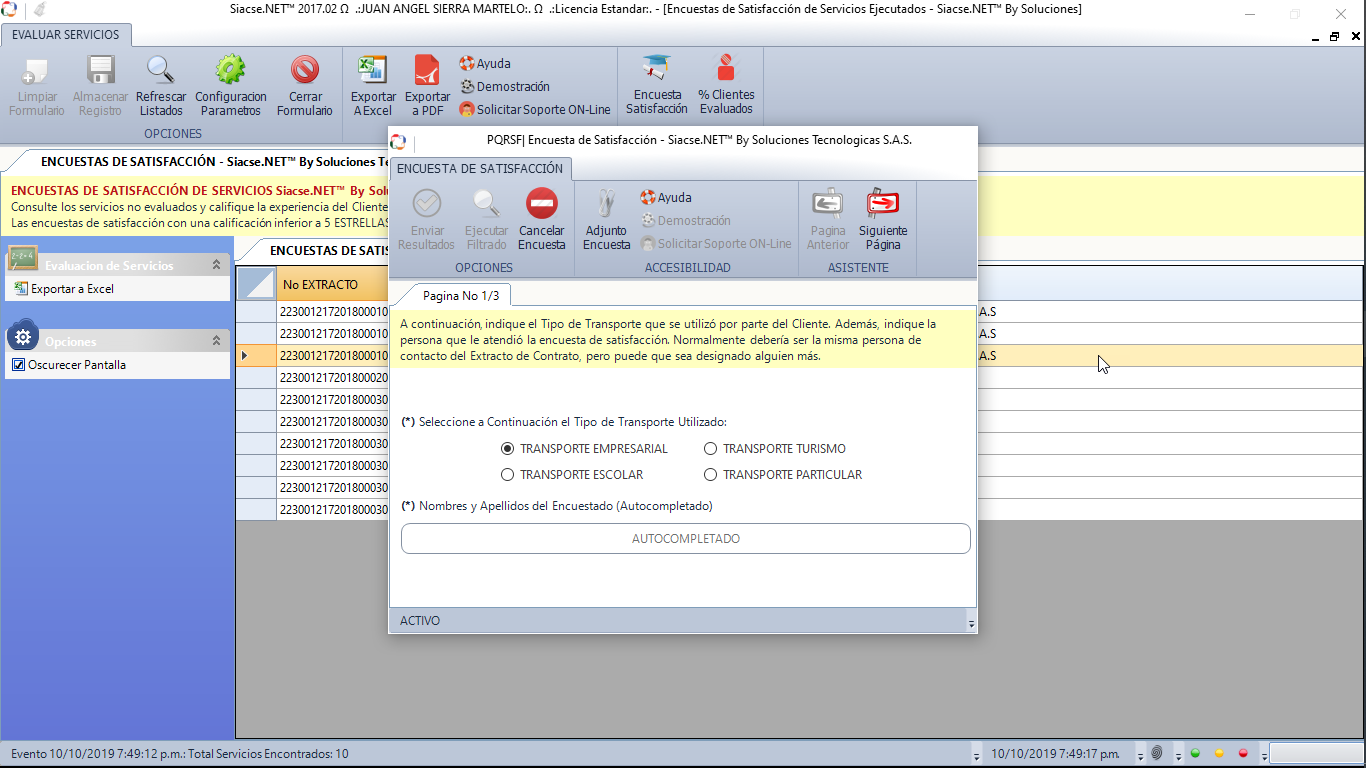Click inner restore button below title bar
Screen dimensions: 1366x768
(1334, 36)
